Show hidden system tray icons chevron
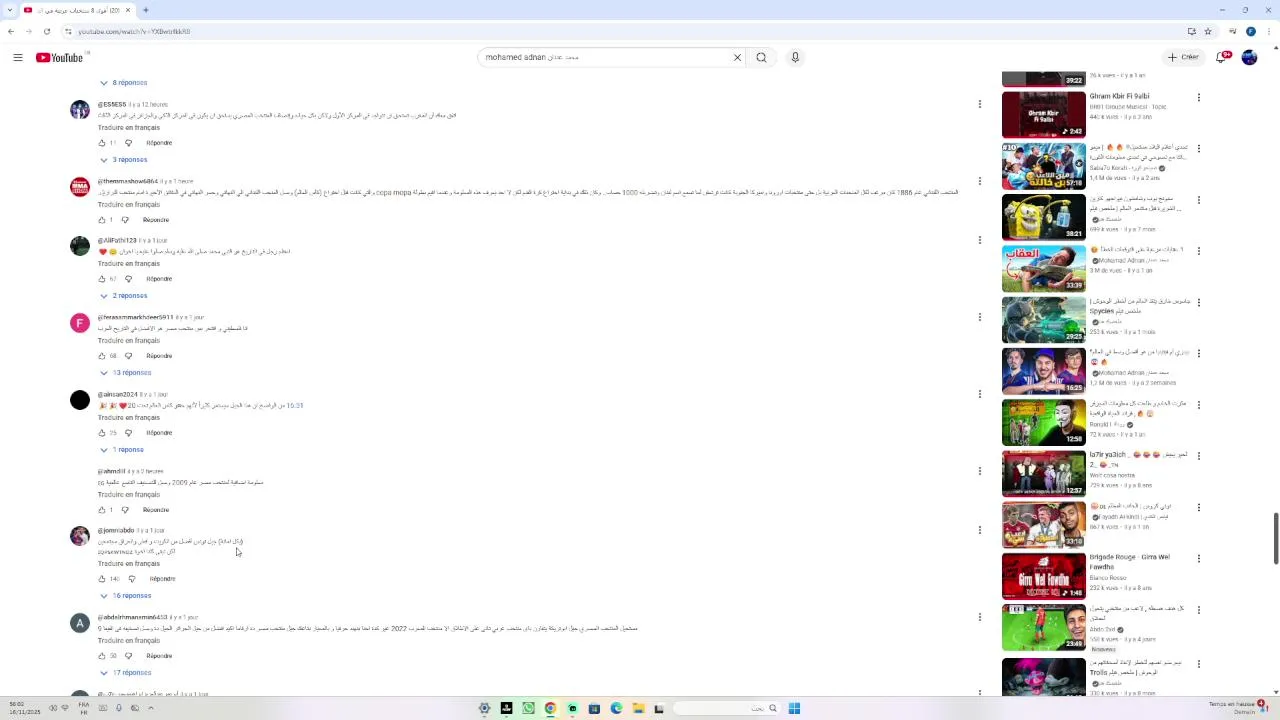This screenshot has height=720, width=1280. tap(151, 708)
